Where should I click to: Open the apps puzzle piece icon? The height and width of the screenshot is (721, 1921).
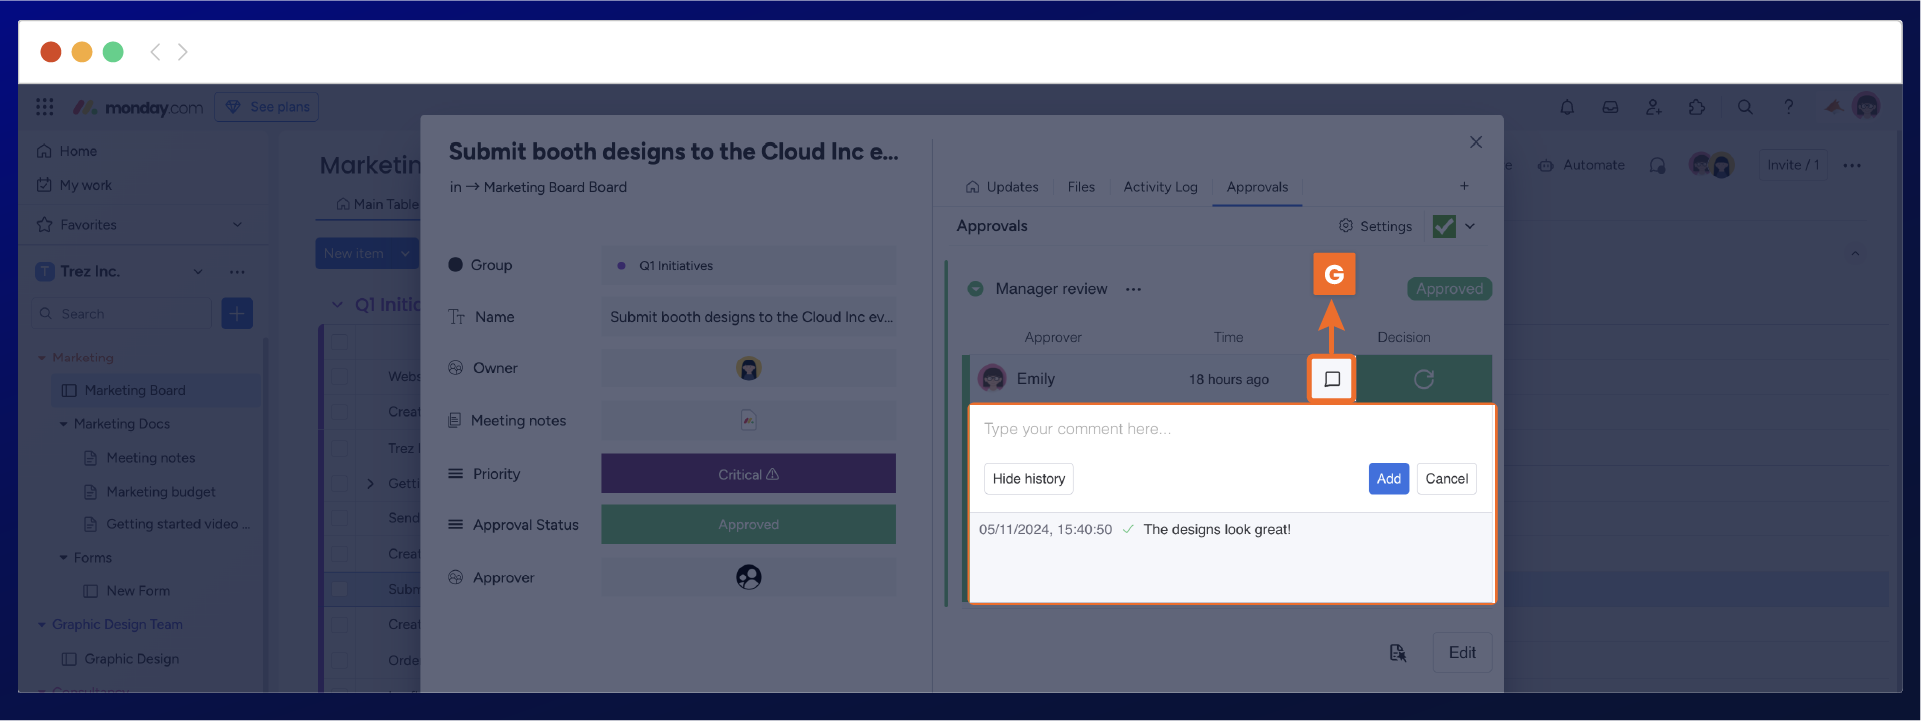(x=1697, y=107)
